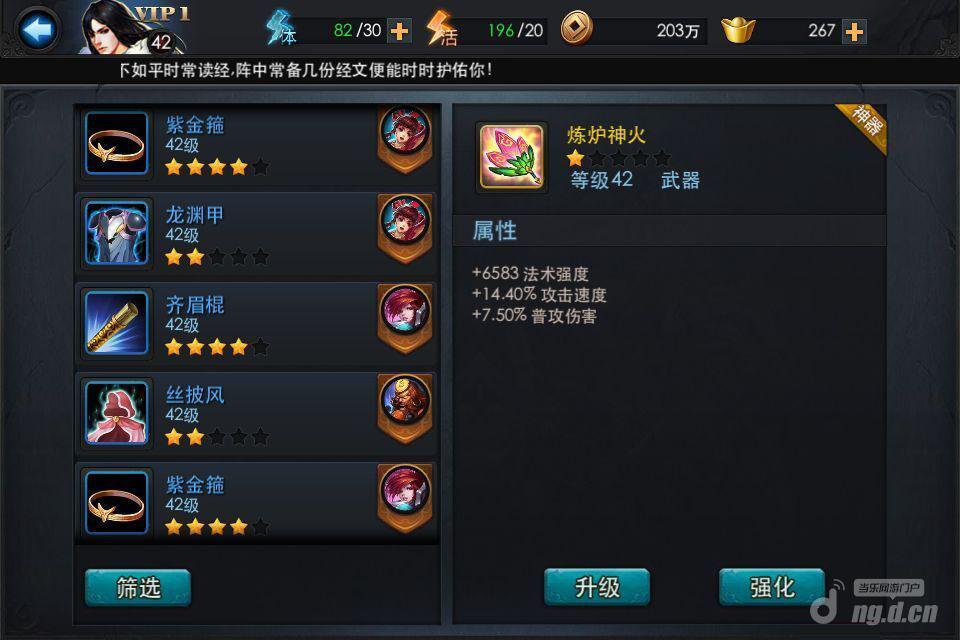Image resolution: width=960 pixels, height=640 pixels.
Task: Select the first 紫金箍 ring item
Action: pos(257,144)
